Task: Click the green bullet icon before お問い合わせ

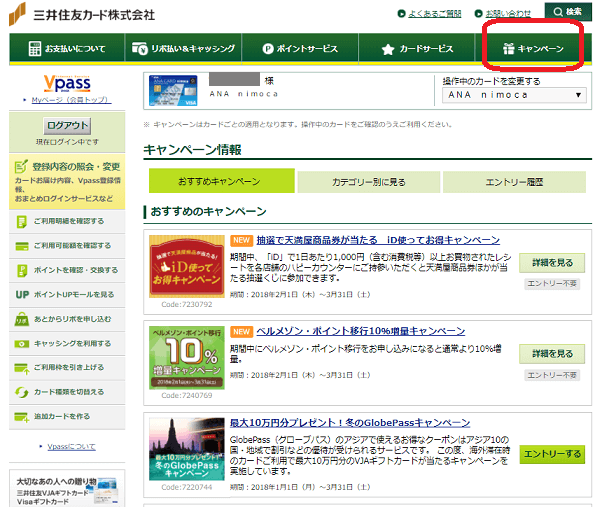Action: (x=478, y=14)
